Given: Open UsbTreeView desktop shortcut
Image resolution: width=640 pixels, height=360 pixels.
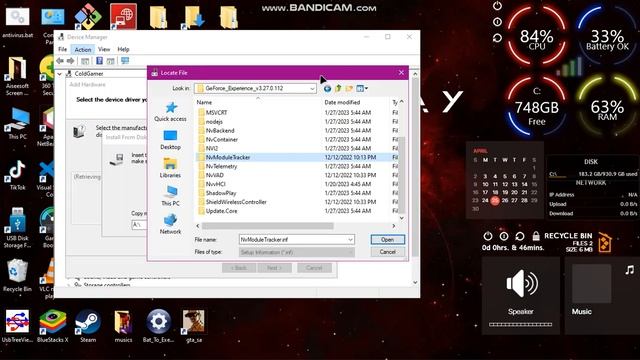Looking at the screenshot, I should (17, 326).
